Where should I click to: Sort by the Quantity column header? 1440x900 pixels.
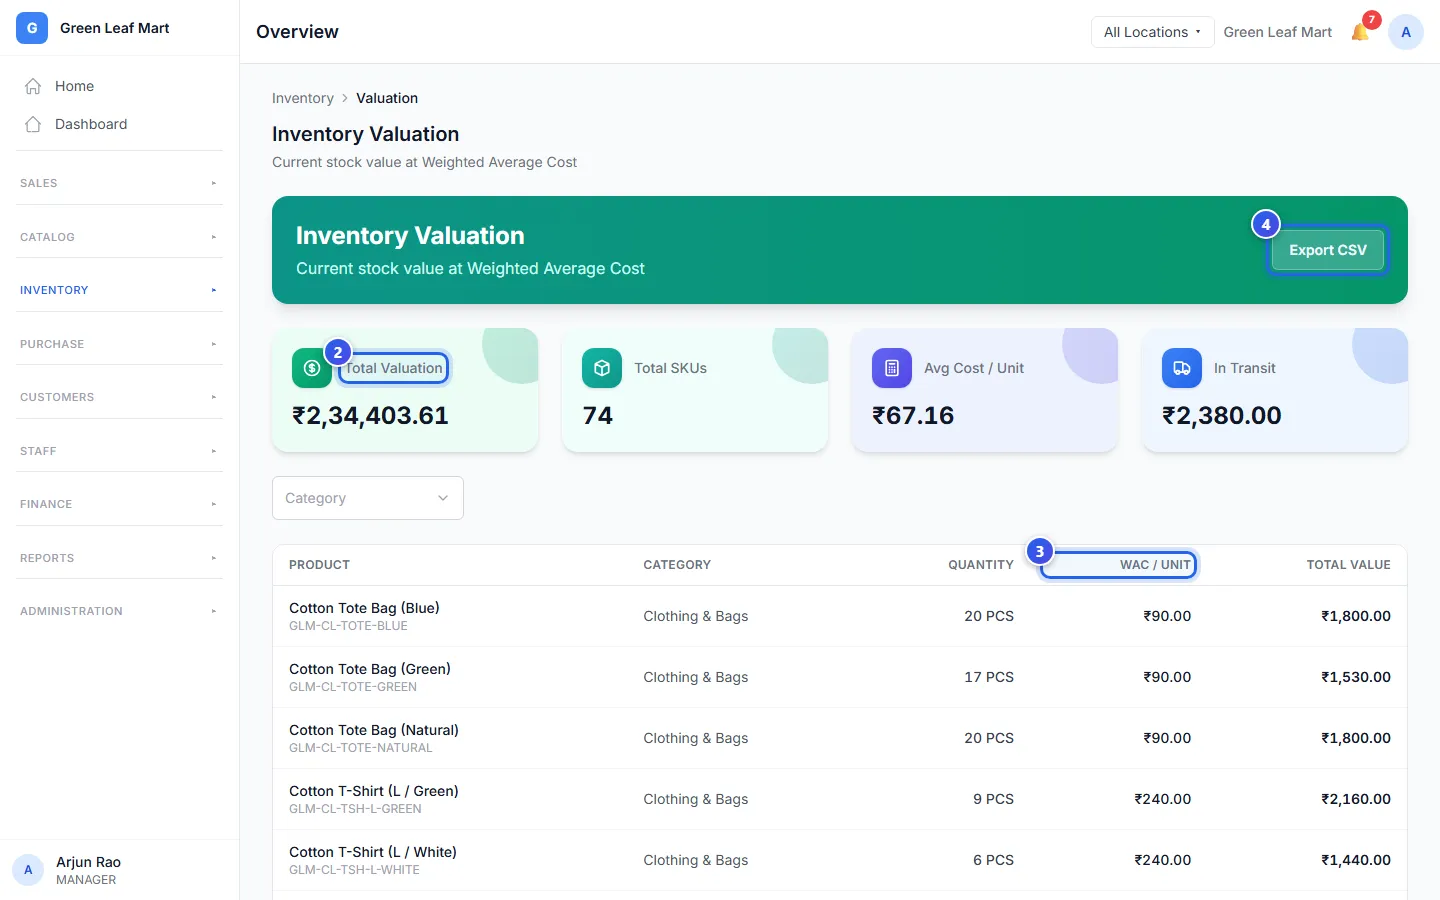click(x=981, y=565)
